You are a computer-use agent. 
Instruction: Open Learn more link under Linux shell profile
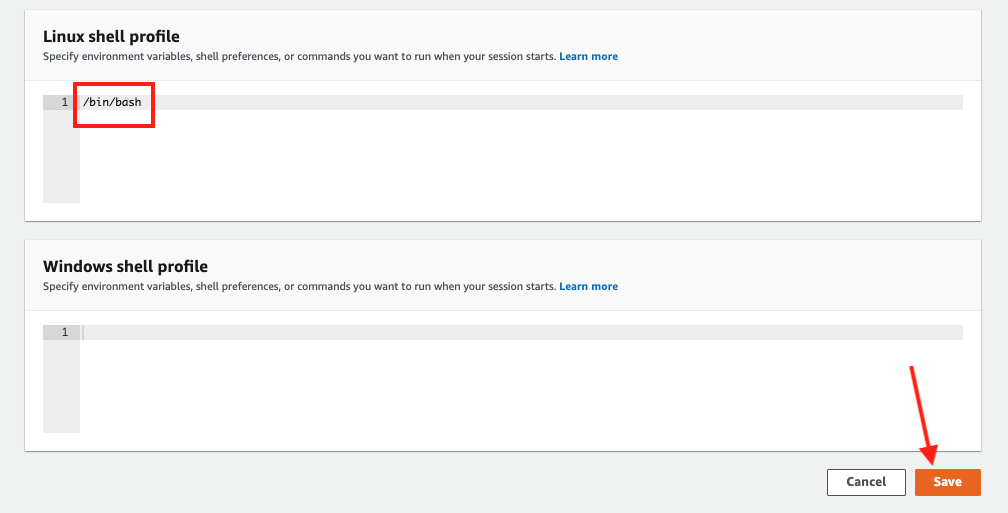click(x=588, y=56)
